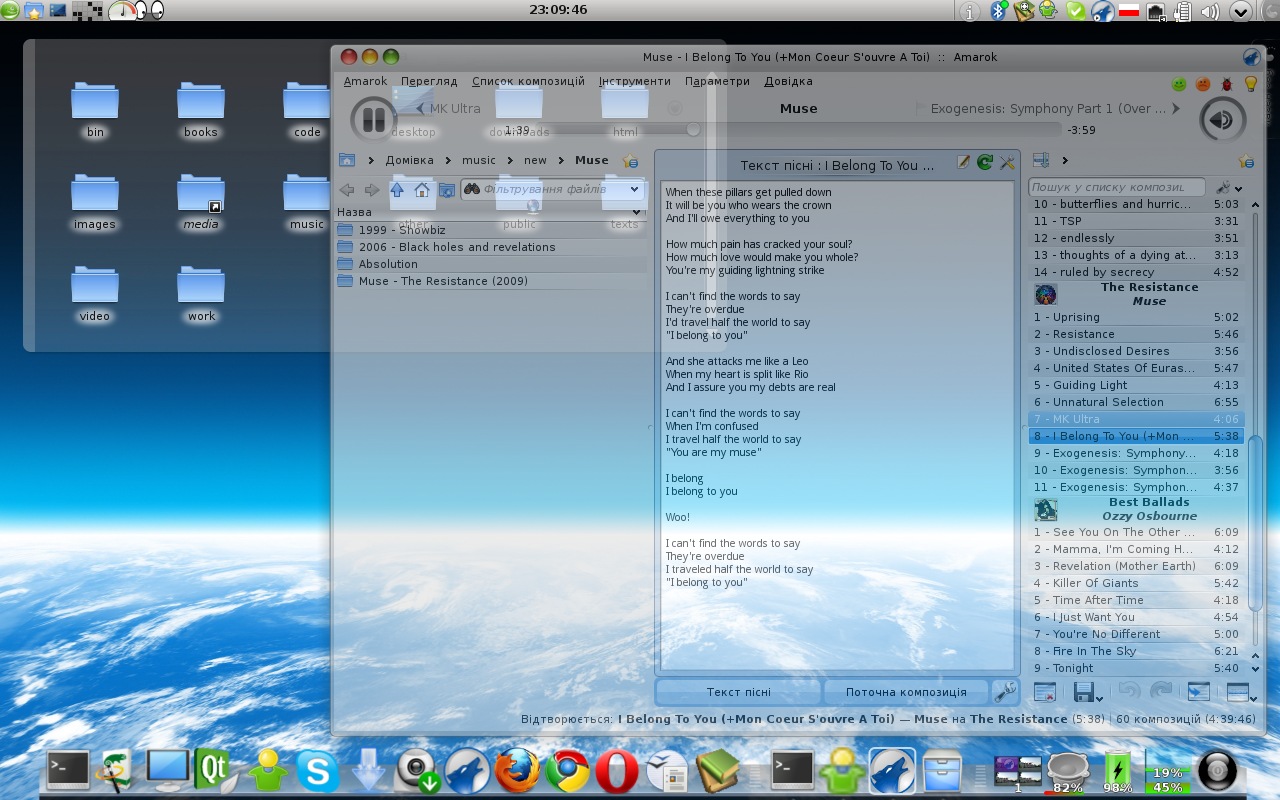This screenshot has width=1280, height=800.
Task: Open the Параметри menu
Action: 717,81
